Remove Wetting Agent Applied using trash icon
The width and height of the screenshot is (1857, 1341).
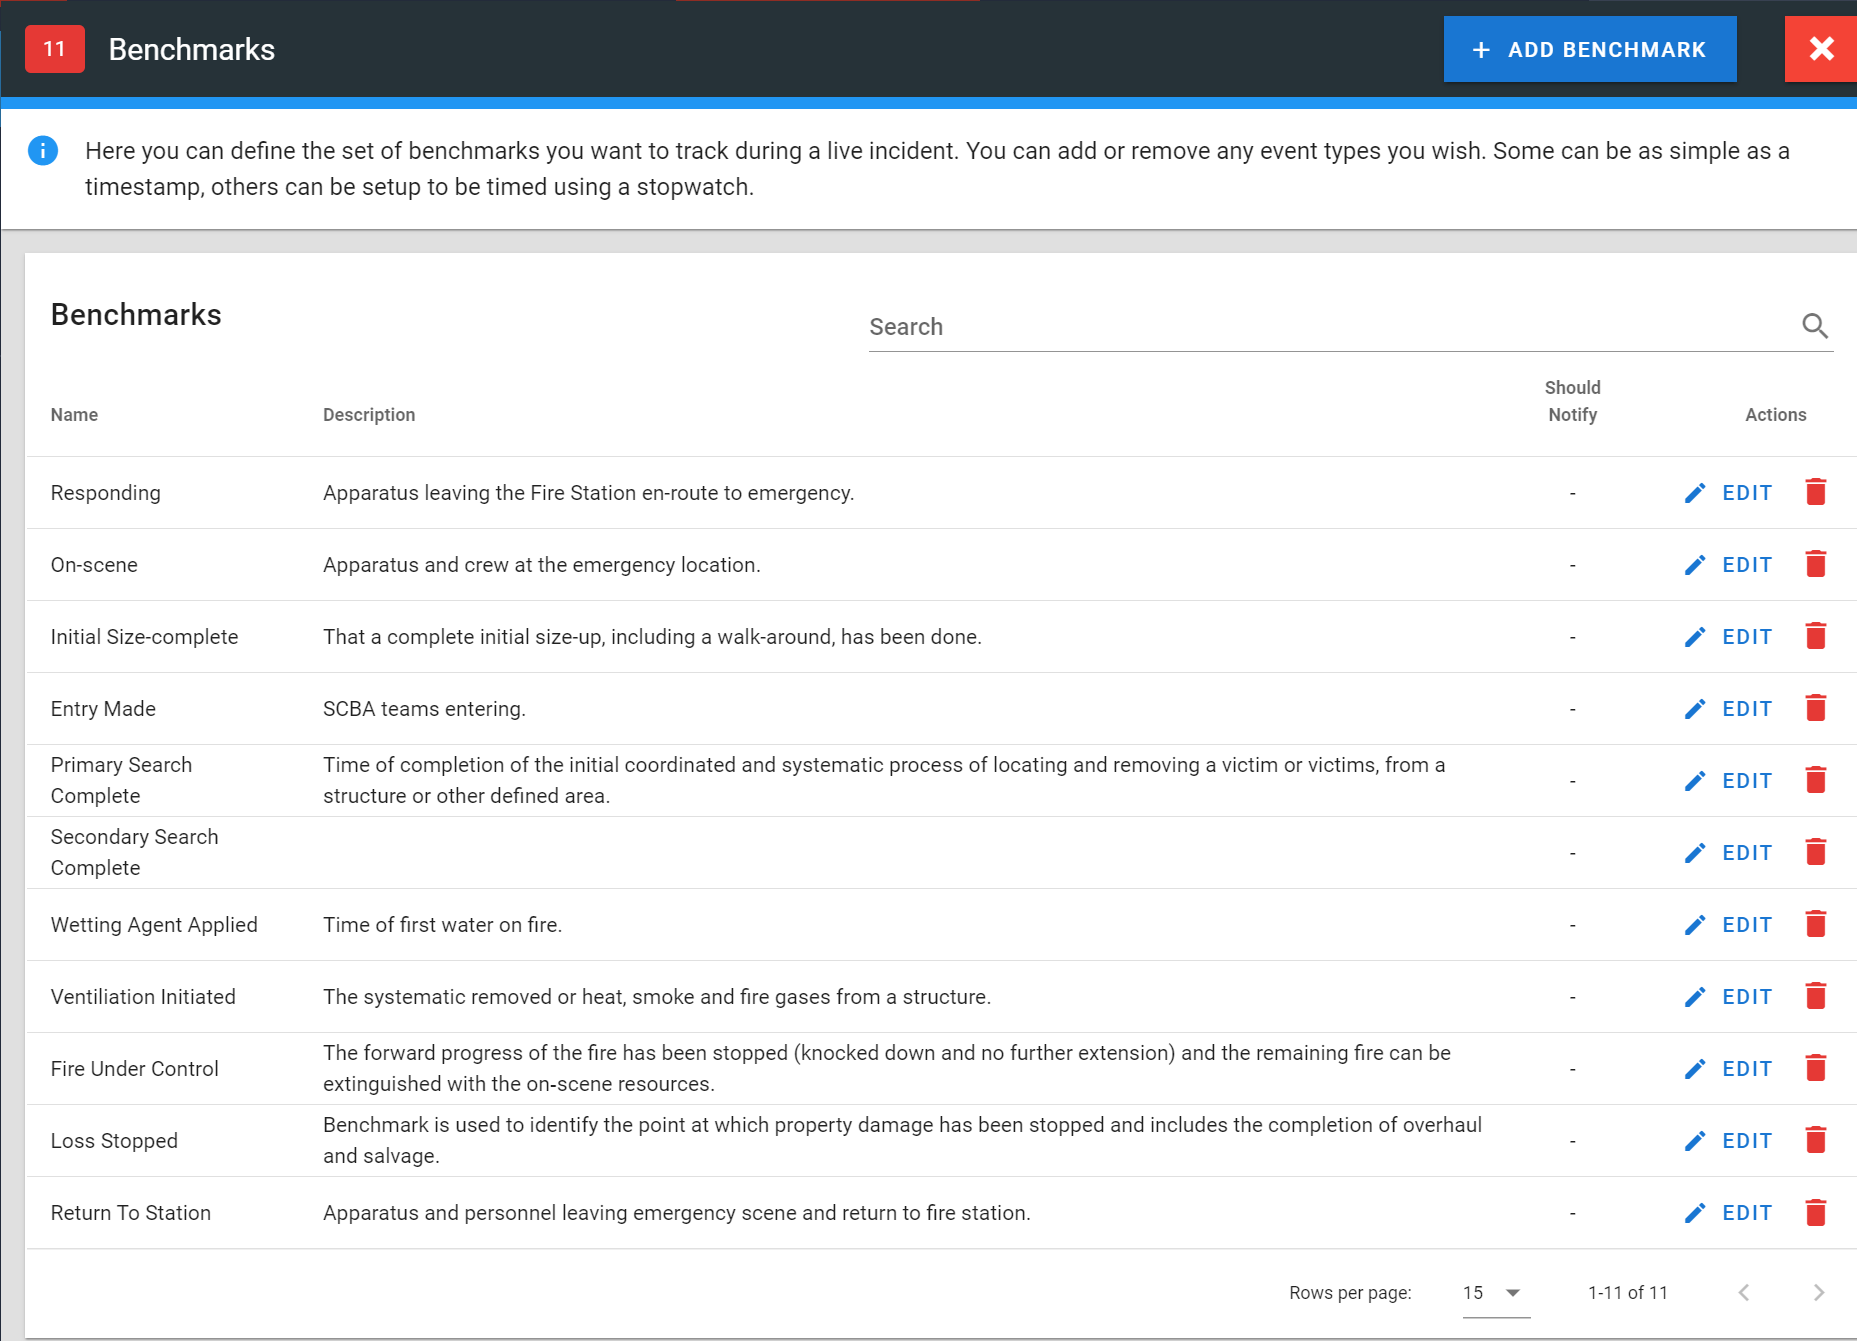[1815, 924]
